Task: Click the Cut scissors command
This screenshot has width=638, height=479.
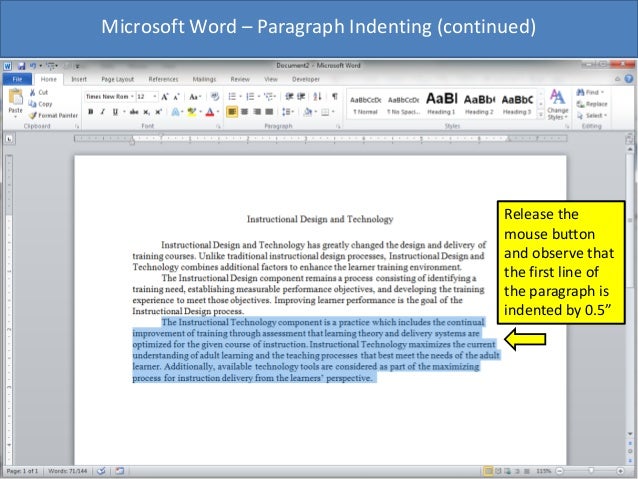Action: click(x=39, y=92)
